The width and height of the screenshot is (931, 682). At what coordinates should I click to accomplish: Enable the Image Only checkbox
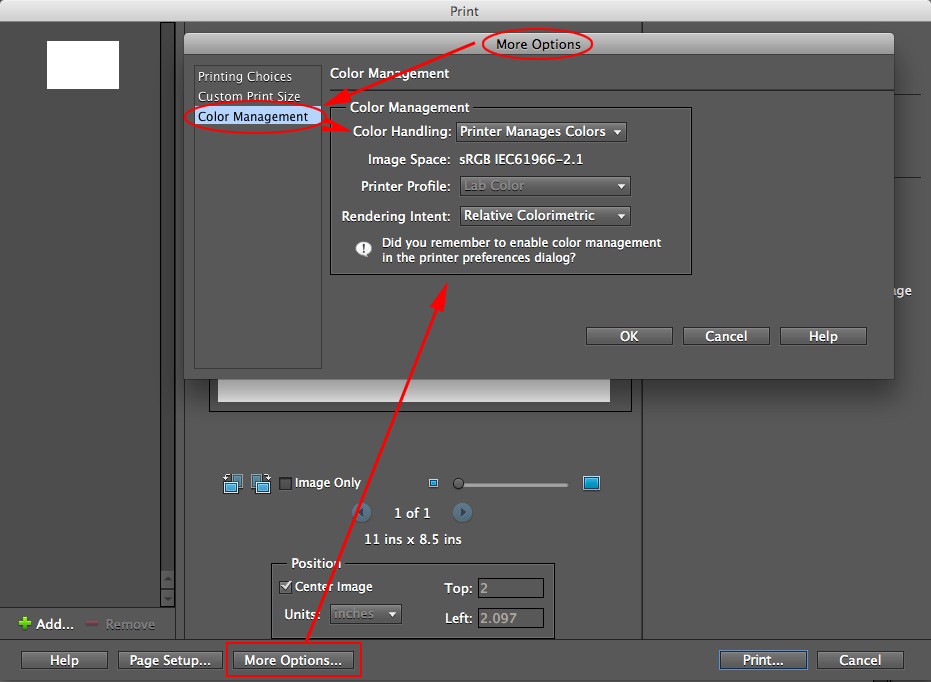[285, 483]
